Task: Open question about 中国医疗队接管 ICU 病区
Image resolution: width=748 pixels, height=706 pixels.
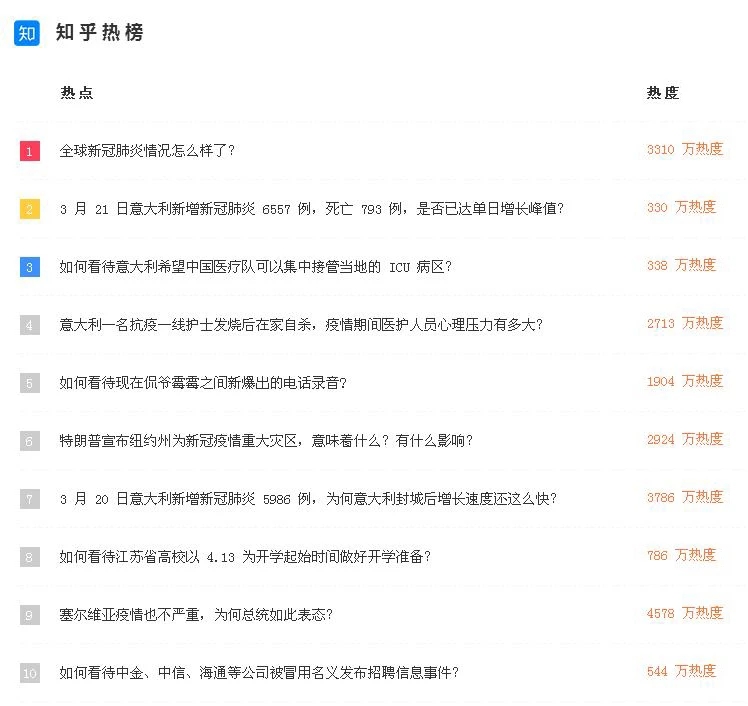Action: (x=255, y=267)
